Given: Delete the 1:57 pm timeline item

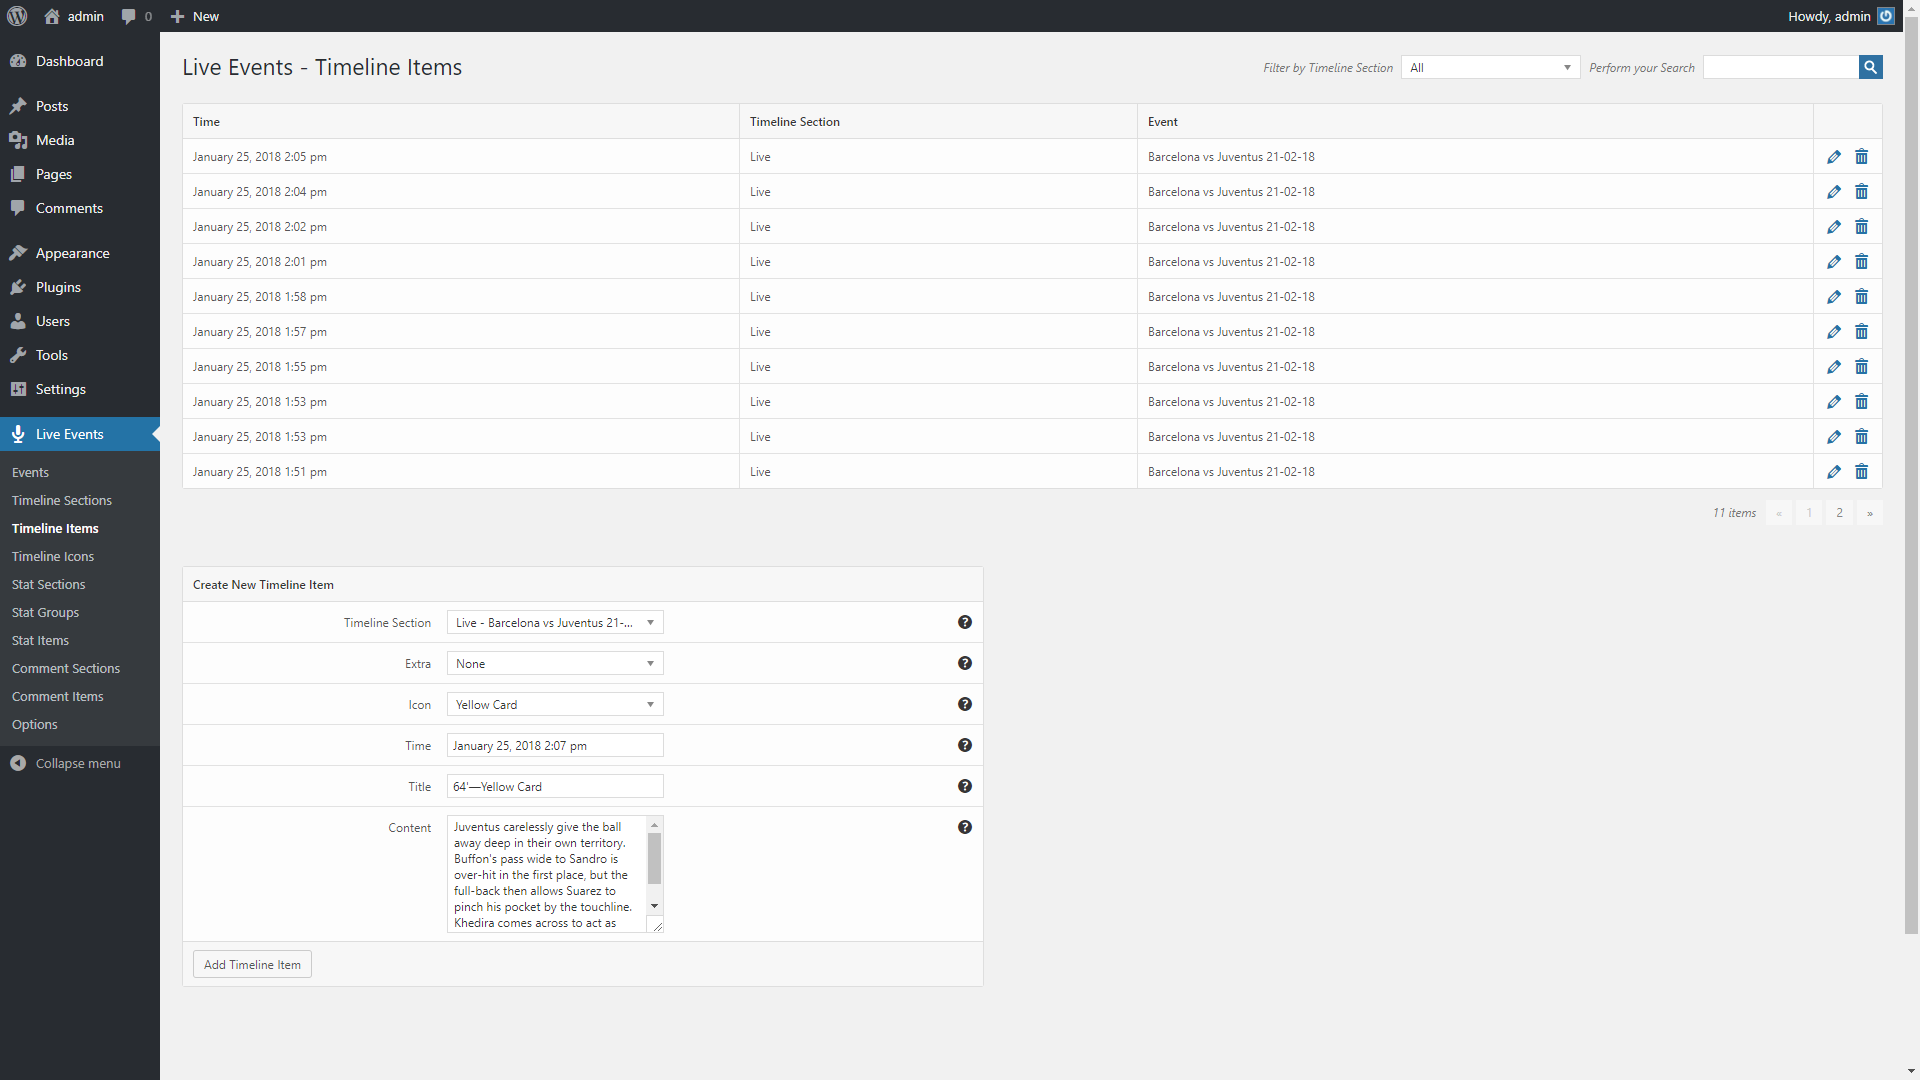Looking at the screenshot, I should tap(1861, 332).
